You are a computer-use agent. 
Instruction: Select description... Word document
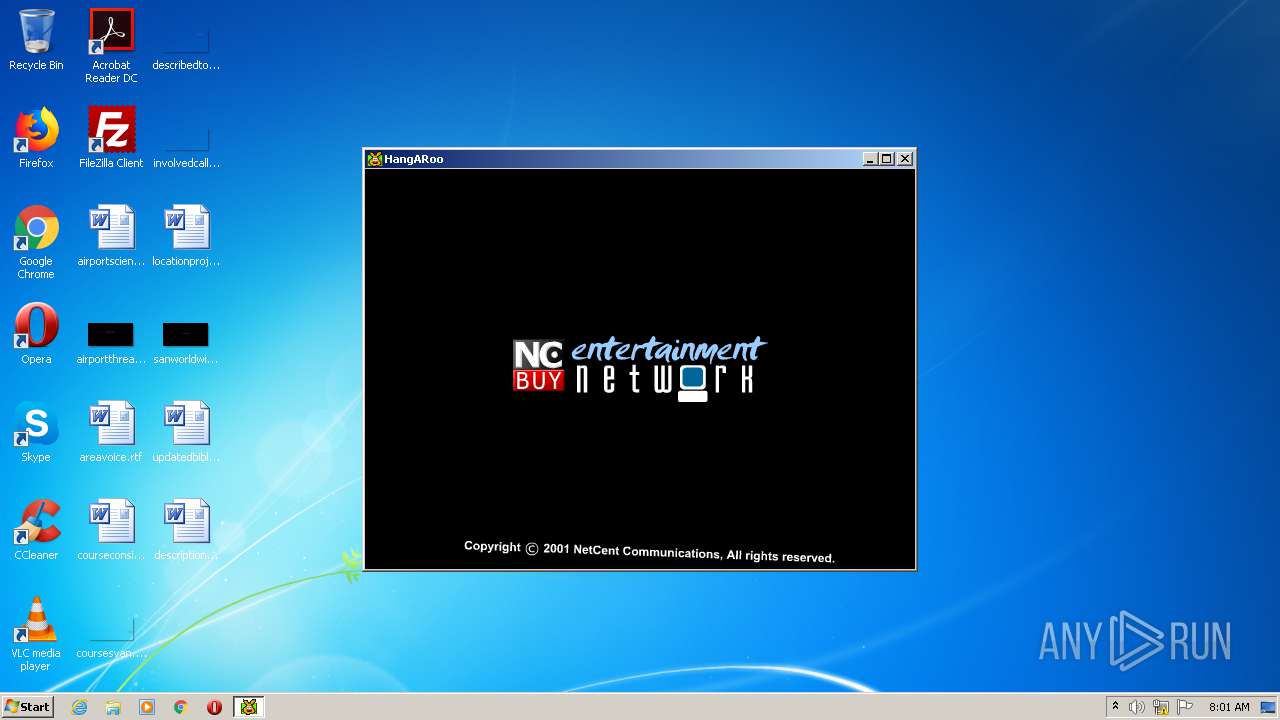click(x=186, y=531)
